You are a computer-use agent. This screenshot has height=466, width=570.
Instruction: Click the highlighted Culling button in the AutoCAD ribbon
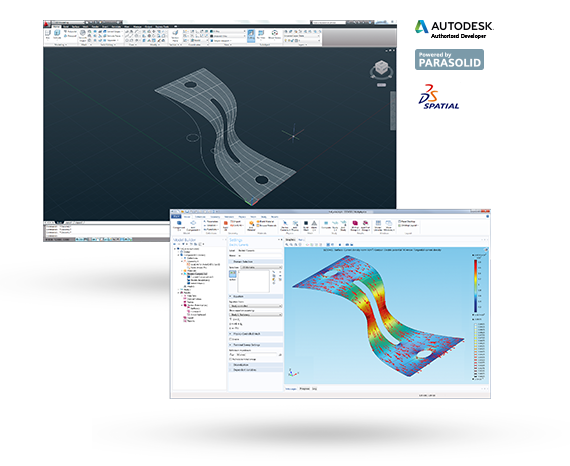[251, 36]
